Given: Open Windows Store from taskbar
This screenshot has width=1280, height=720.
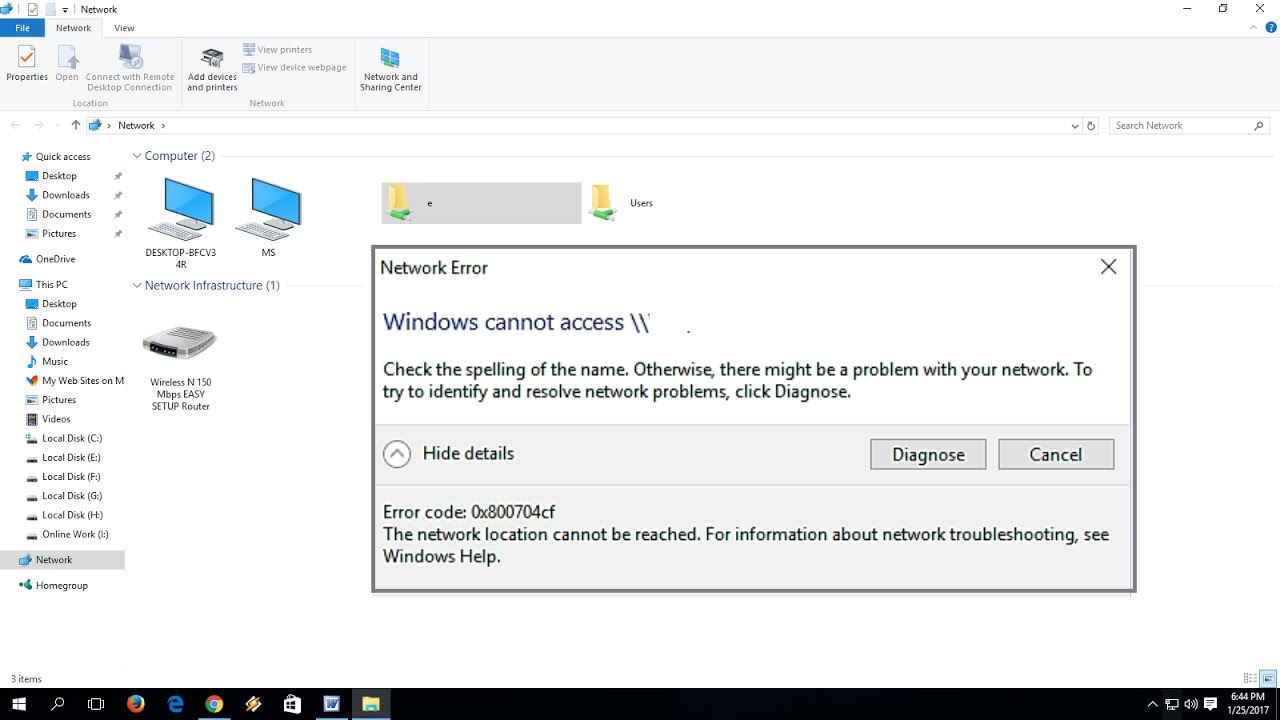Looking at the screenshot, I should pos(292,704).
